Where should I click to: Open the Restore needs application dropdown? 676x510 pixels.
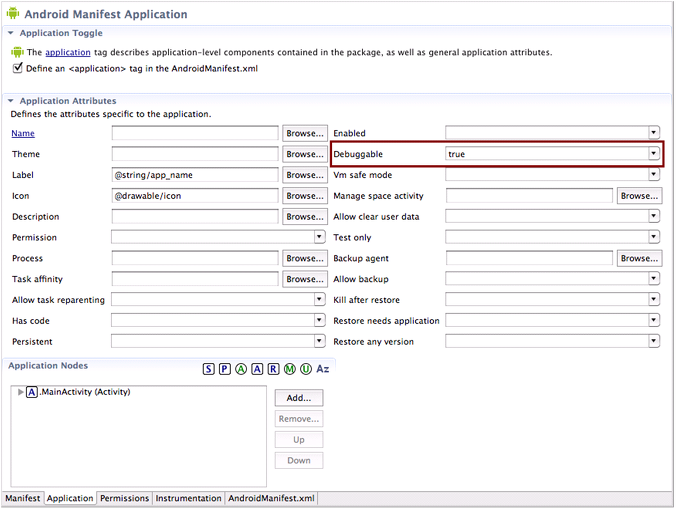pyautogui.click(x=654, y=320)
